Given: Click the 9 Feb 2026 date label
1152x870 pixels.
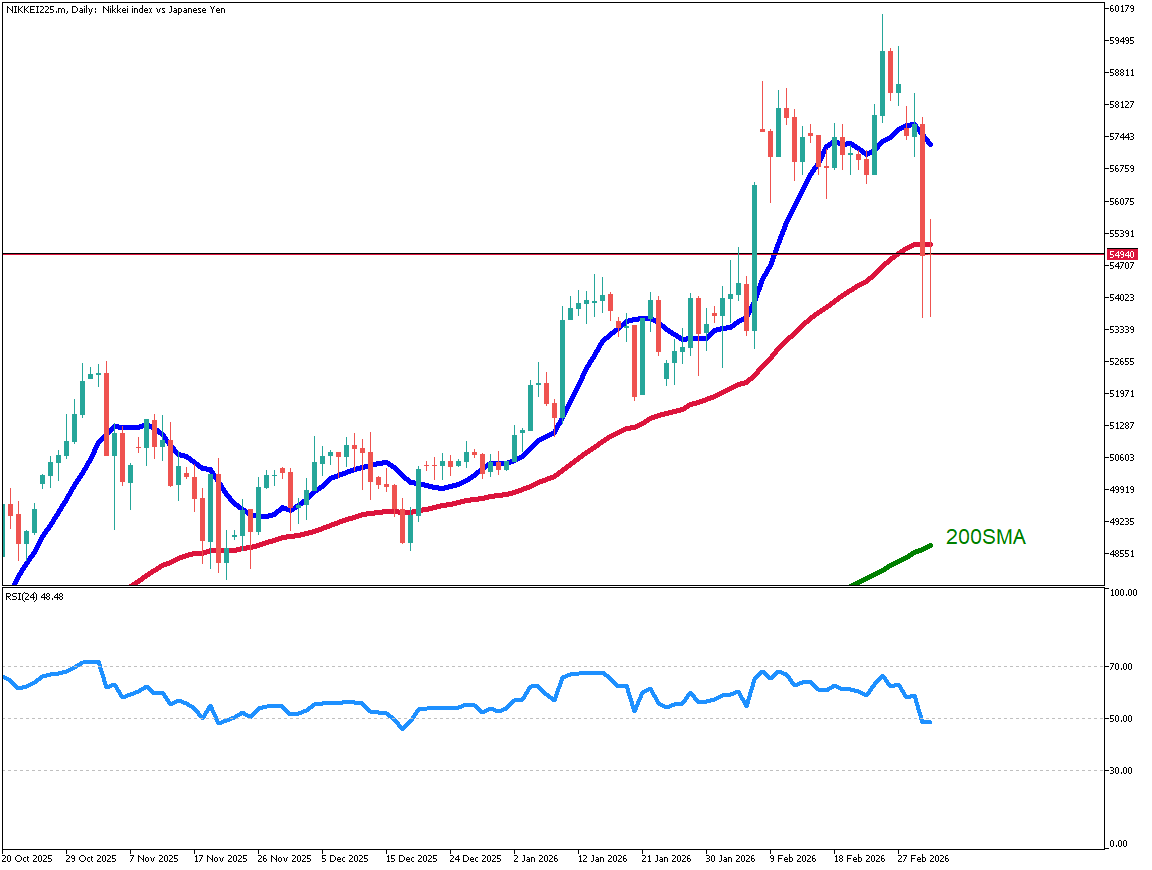Looking at the screenshot, I should click(x=794, y=858).
